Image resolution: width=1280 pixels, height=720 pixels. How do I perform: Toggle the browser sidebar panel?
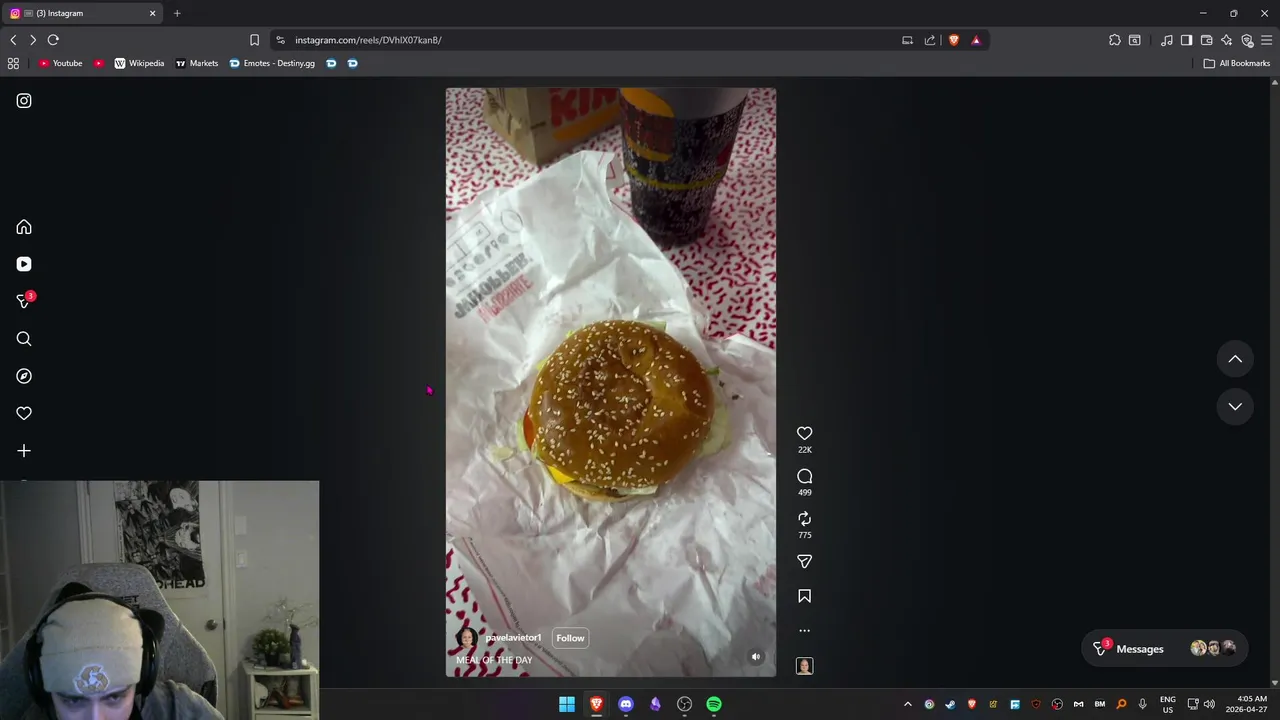(x=1187, y=40)
